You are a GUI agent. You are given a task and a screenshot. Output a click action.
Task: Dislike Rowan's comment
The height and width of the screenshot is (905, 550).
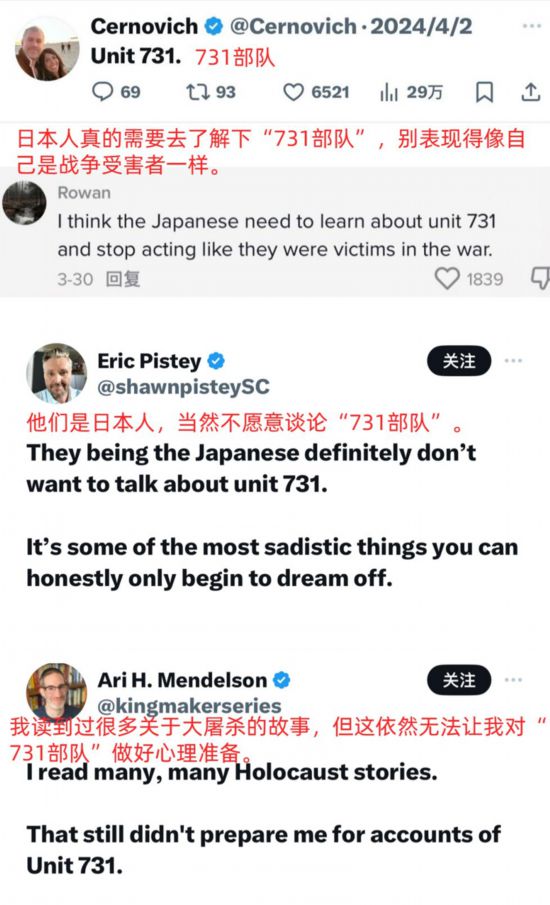(541, 279)
